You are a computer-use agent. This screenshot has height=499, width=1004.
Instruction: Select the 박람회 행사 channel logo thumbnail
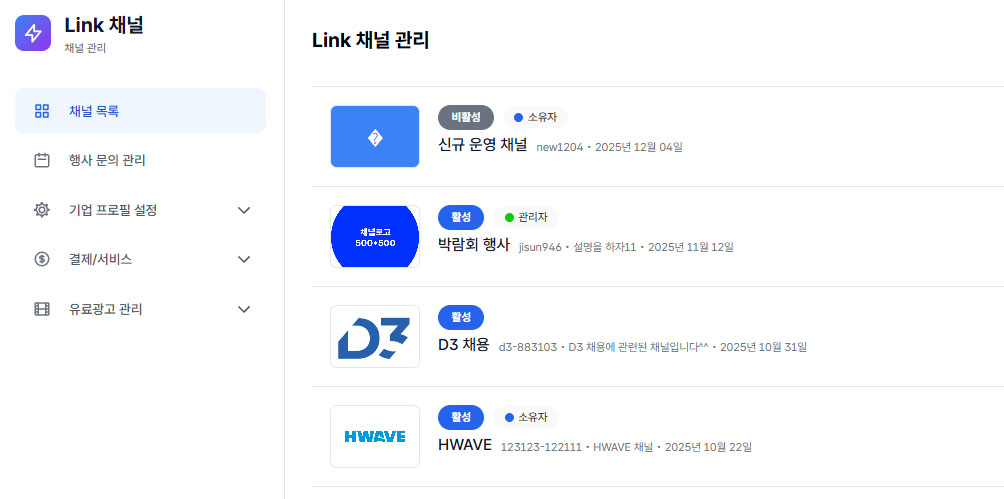(375, 236)
